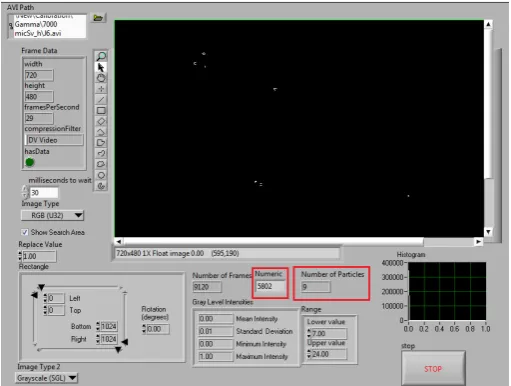Select the Rotated Rectangle diamond tool
The height and width of the screenshot is (386, 511).
101,121
